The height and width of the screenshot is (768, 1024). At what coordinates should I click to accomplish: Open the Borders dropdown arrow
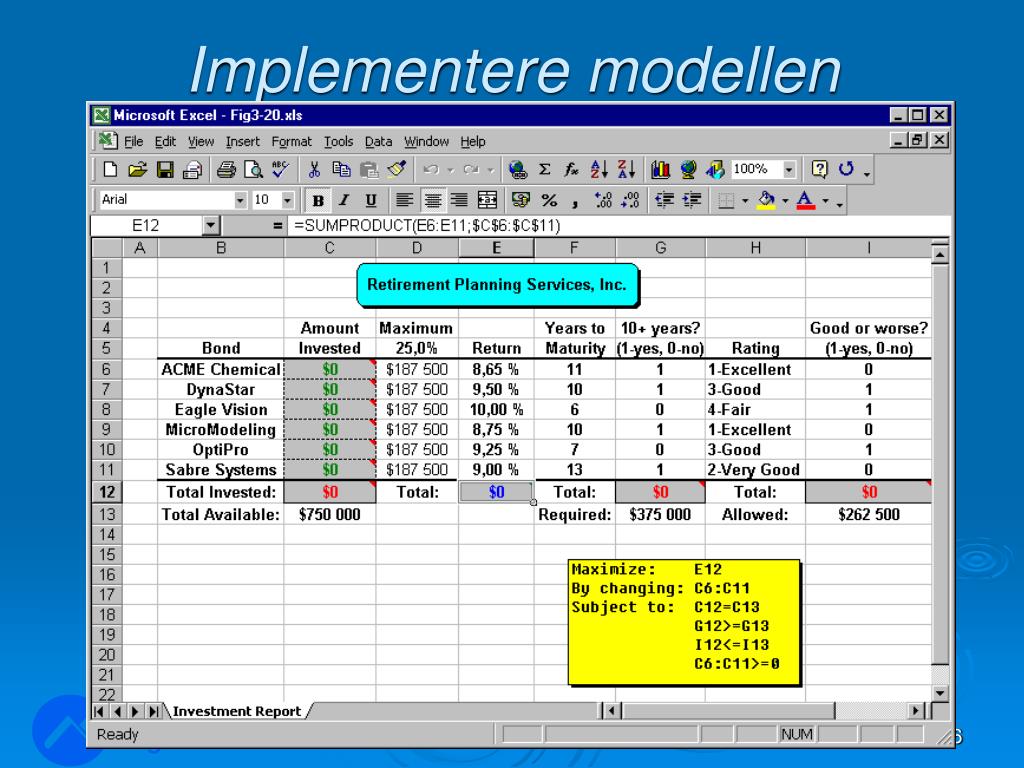coord(744,200)
